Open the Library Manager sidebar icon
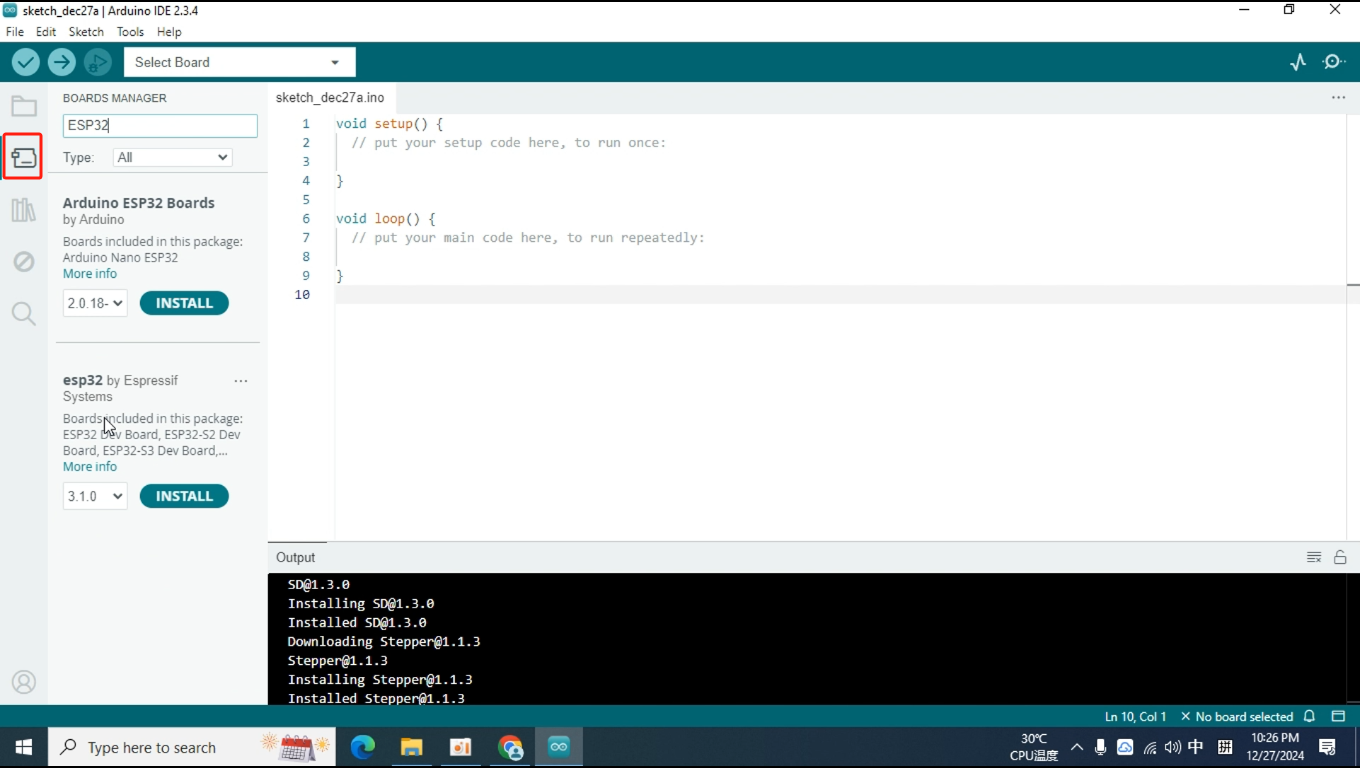 [x=24, y=210]
